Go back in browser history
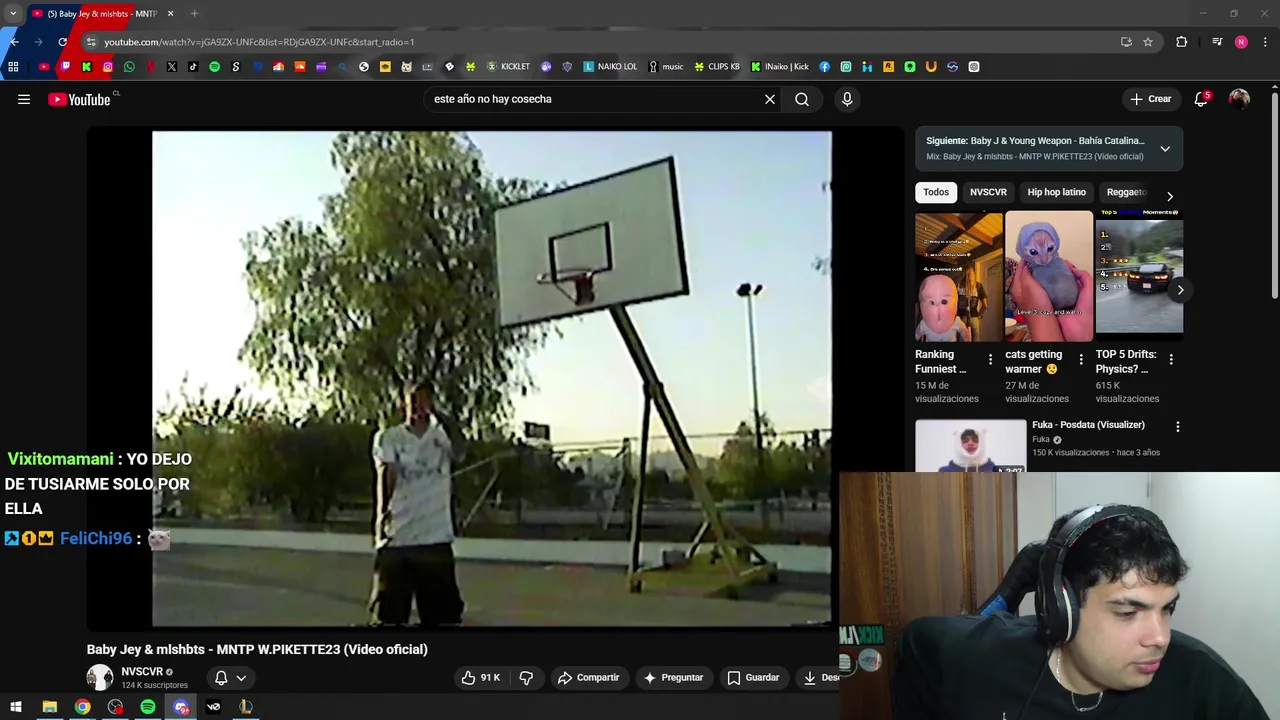The width and height of the screenshot is (1280, 720). (x=14, y=42)
